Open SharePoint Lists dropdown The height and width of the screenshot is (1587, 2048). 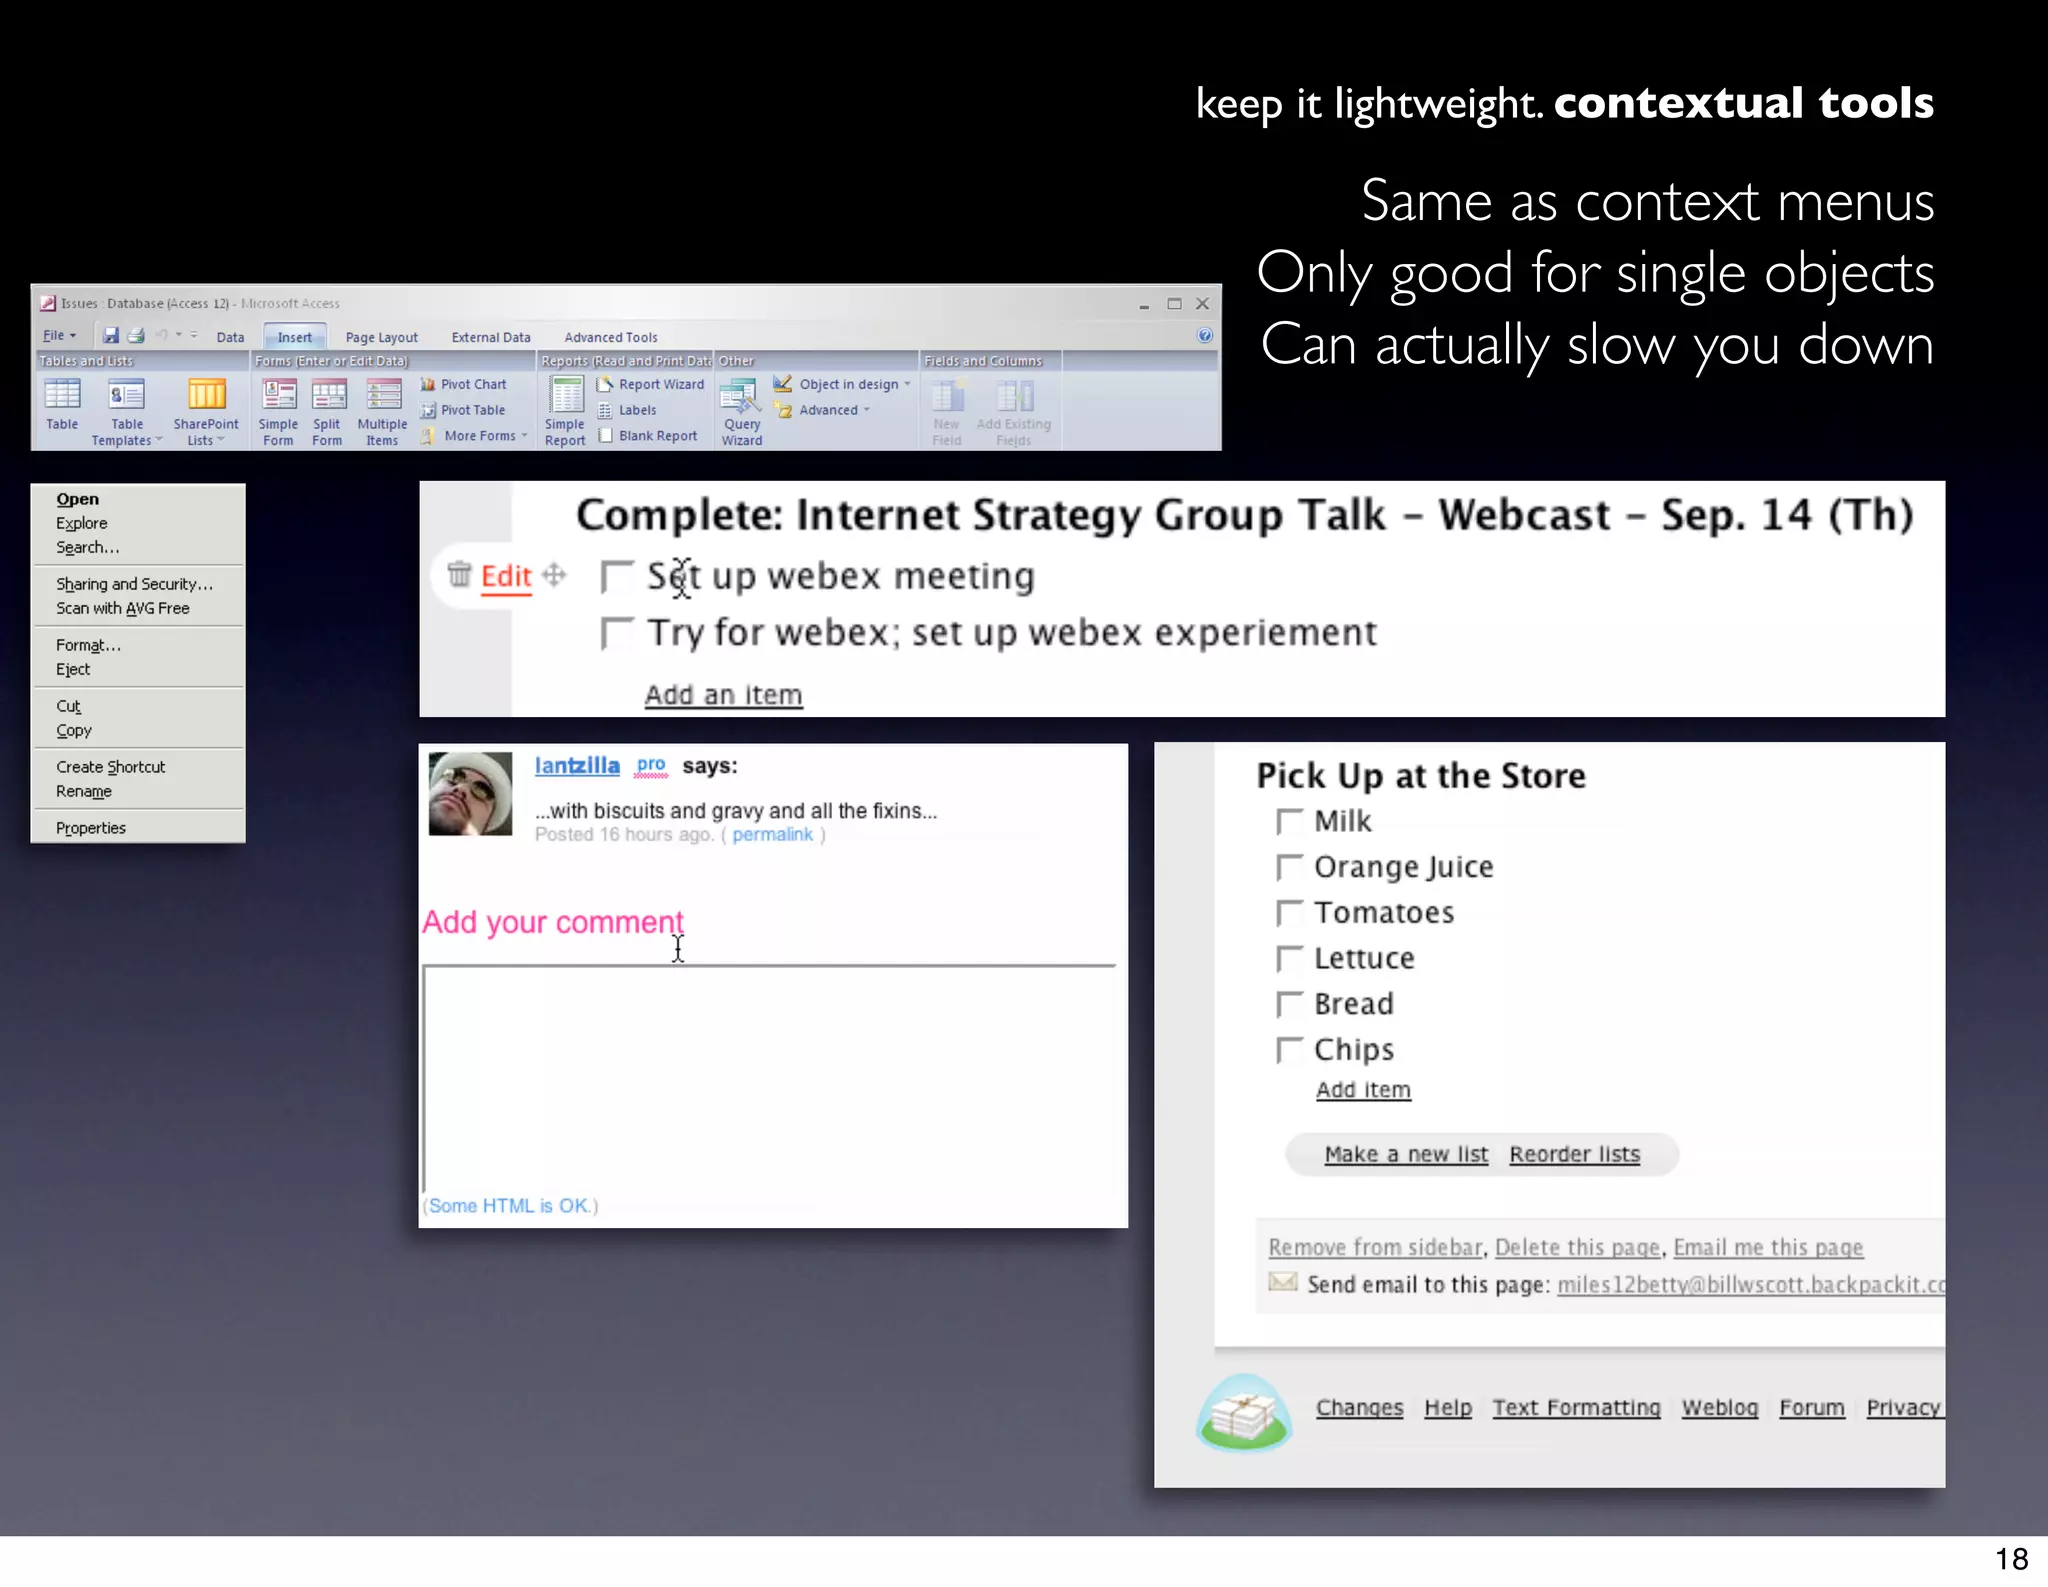click(x=206, y=411)
